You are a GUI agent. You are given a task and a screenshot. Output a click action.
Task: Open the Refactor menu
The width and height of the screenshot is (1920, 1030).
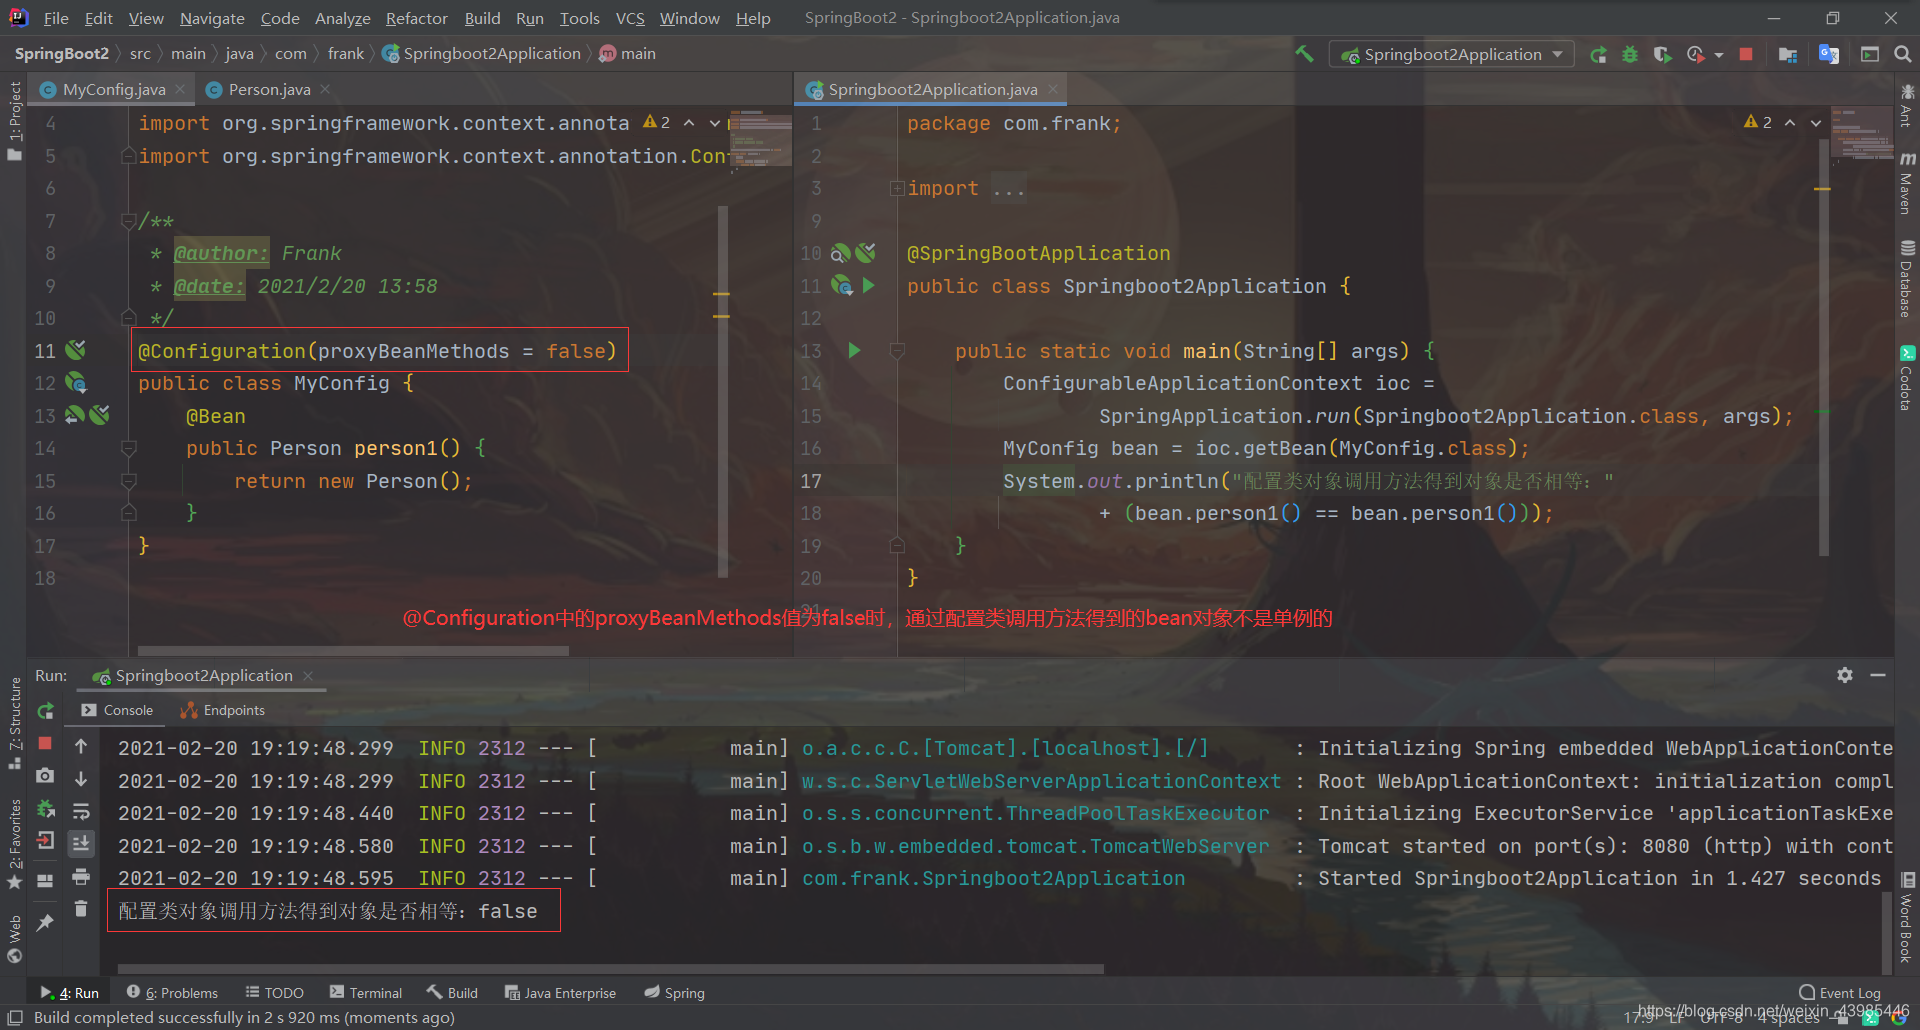417,18
